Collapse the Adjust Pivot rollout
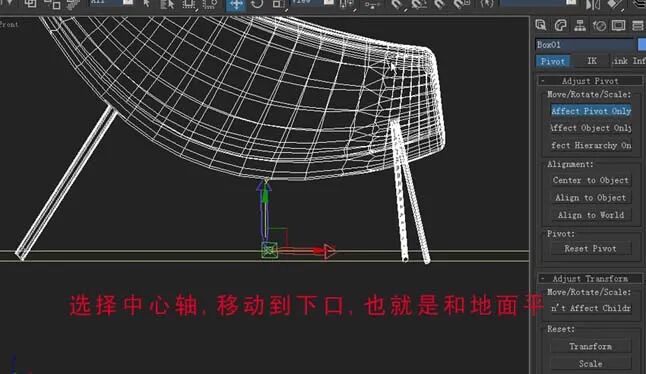 [x=590, y=81]
